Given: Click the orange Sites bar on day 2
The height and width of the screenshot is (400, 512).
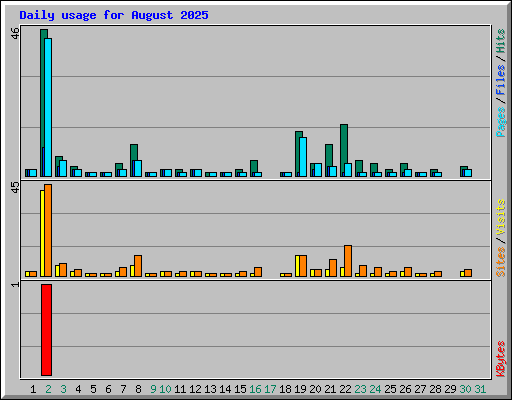Looking at the screenshot, I should [48, 230].
